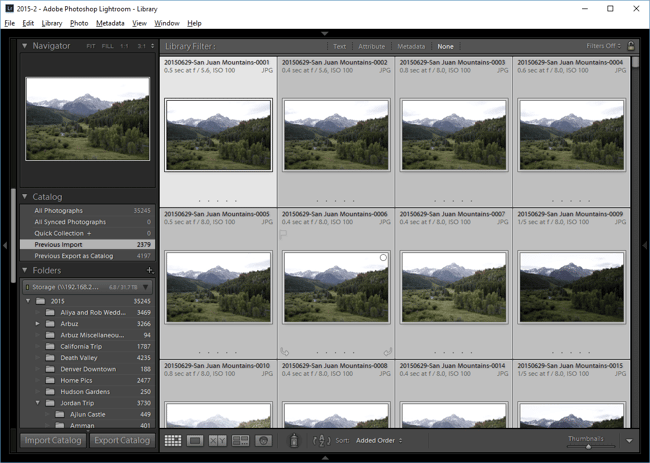Viewport: 650px width, 463px height.
Task: Set Navigator zoom to FILL
Action: click(107, 46)
